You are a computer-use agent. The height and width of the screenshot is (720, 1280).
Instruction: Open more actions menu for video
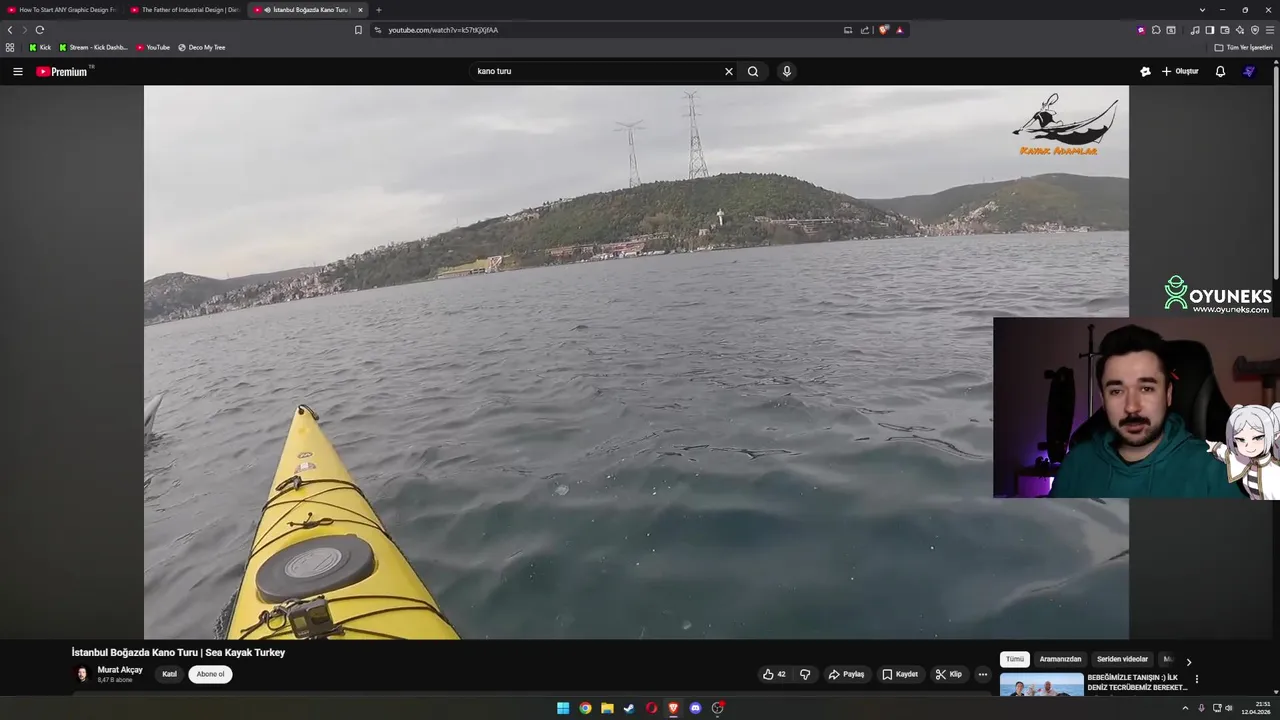(x=982, y=674)
